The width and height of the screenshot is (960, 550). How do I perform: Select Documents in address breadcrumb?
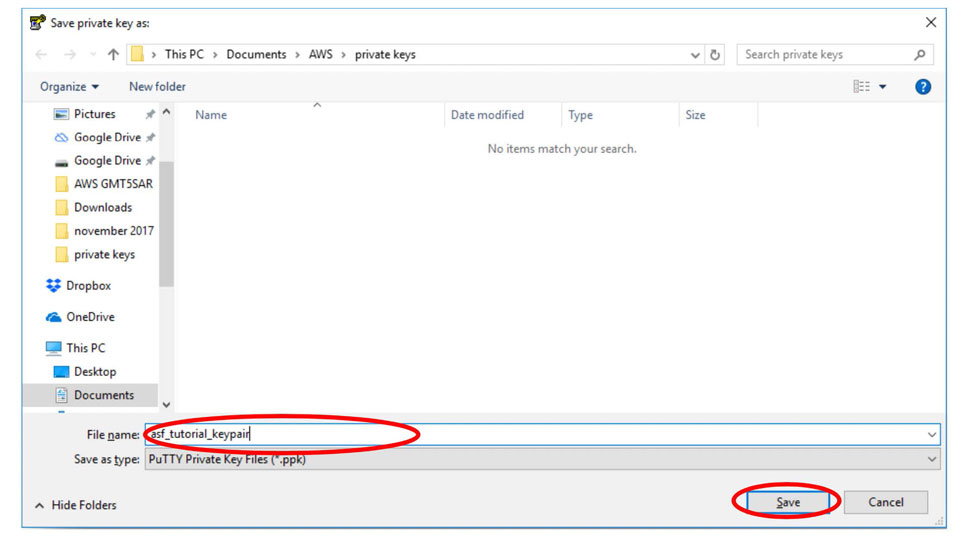pos(256,54)
